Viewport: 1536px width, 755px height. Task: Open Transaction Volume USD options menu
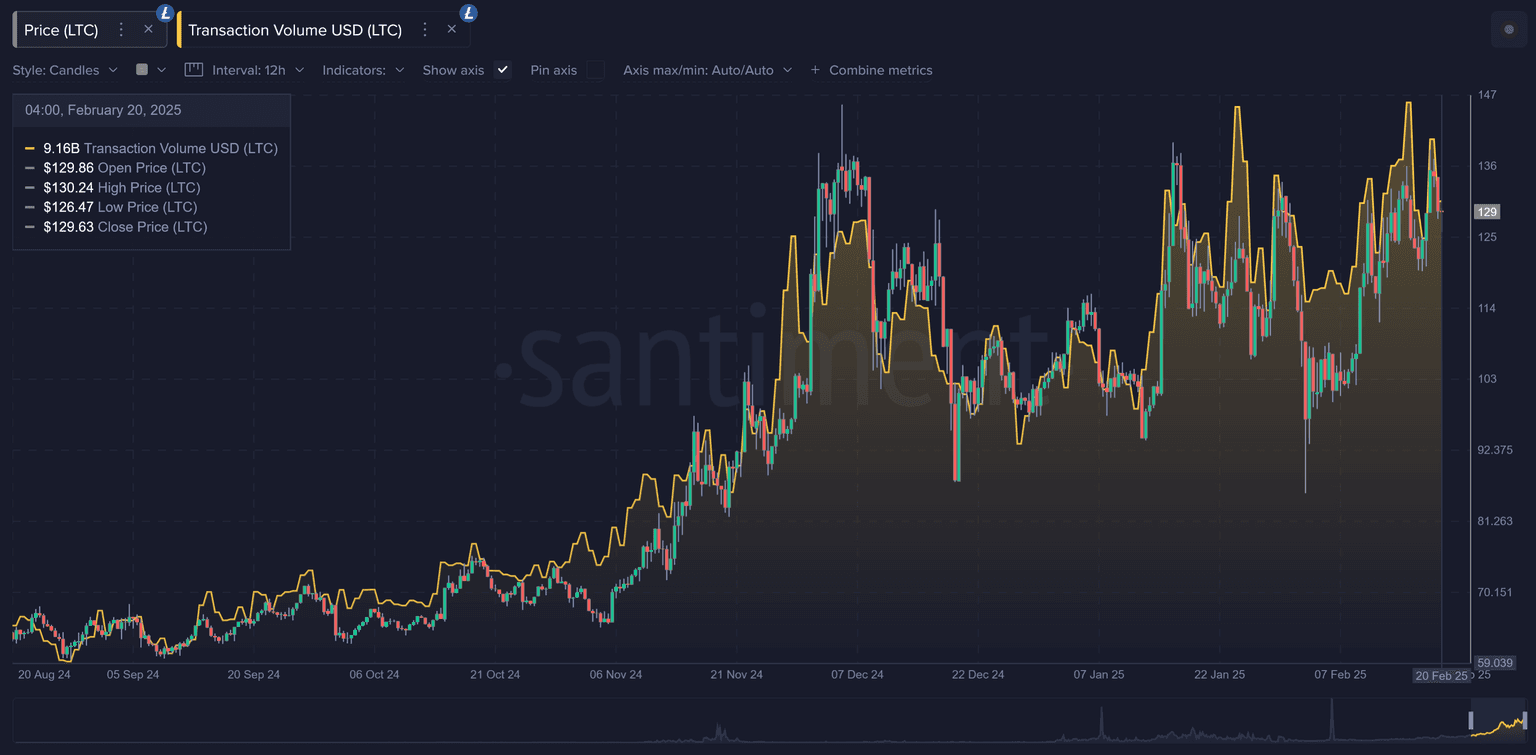coord(425,30)
